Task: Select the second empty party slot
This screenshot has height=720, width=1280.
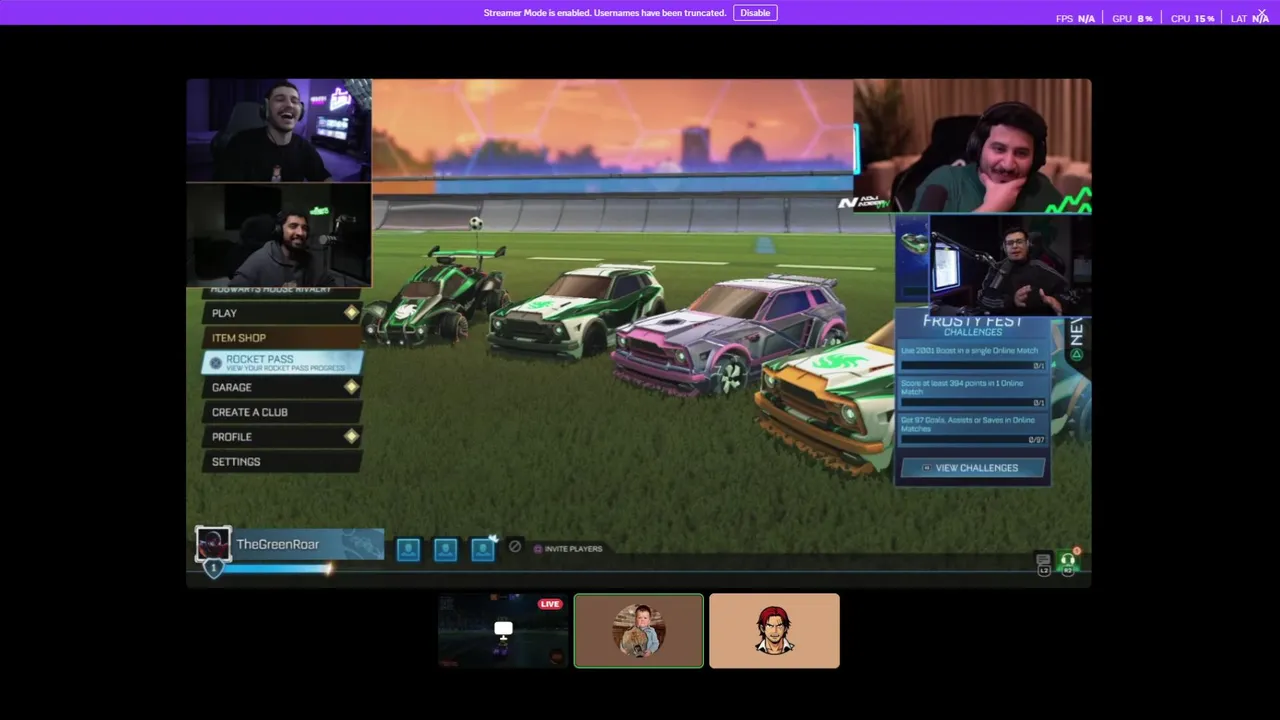Action: 445,549
